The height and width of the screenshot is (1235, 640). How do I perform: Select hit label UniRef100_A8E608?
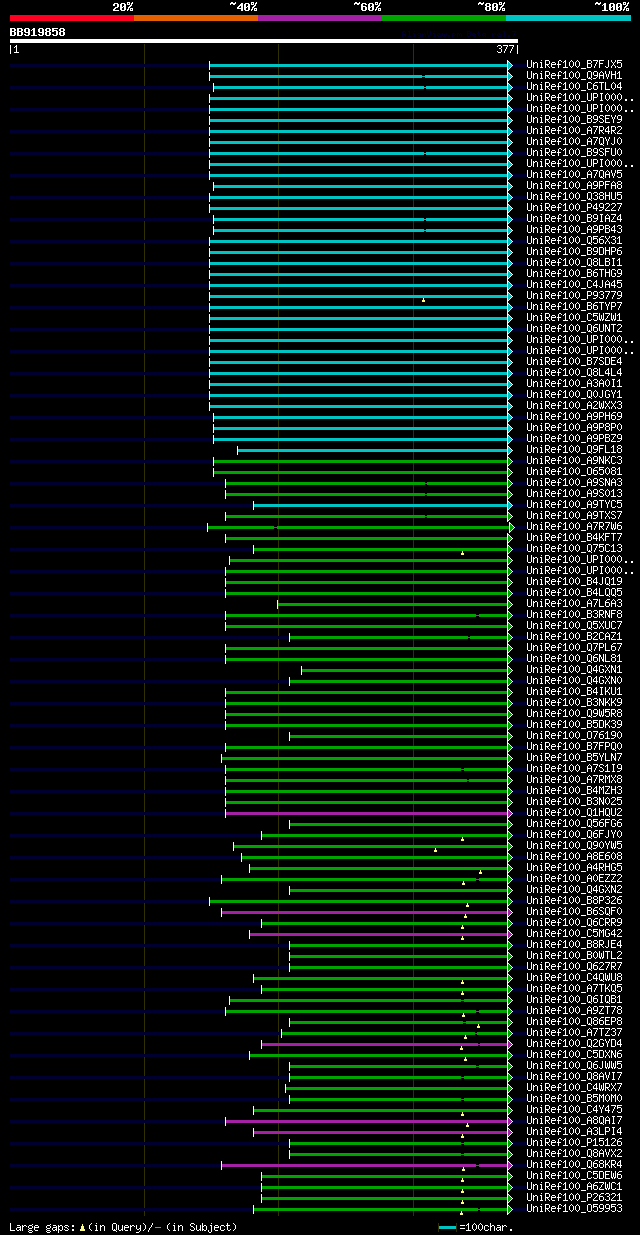tap(574, 856)
